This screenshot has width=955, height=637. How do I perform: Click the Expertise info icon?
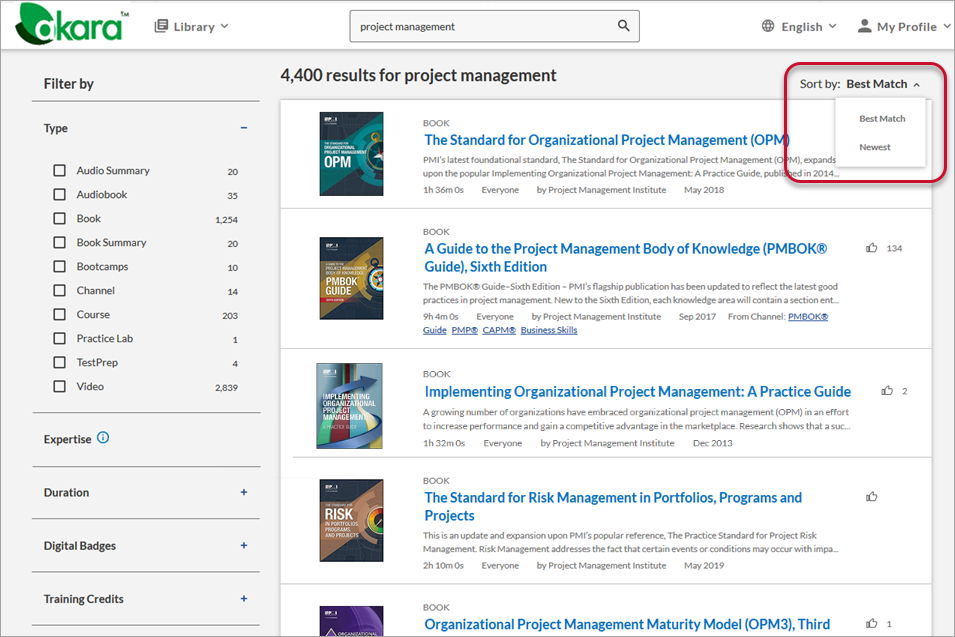tap(103, 438)
